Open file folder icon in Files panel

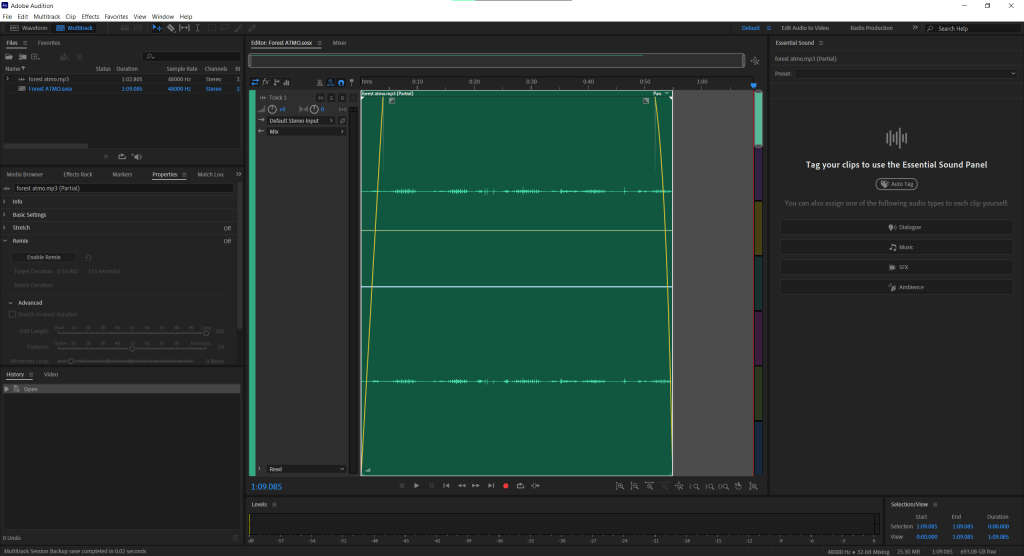[10, 57]
